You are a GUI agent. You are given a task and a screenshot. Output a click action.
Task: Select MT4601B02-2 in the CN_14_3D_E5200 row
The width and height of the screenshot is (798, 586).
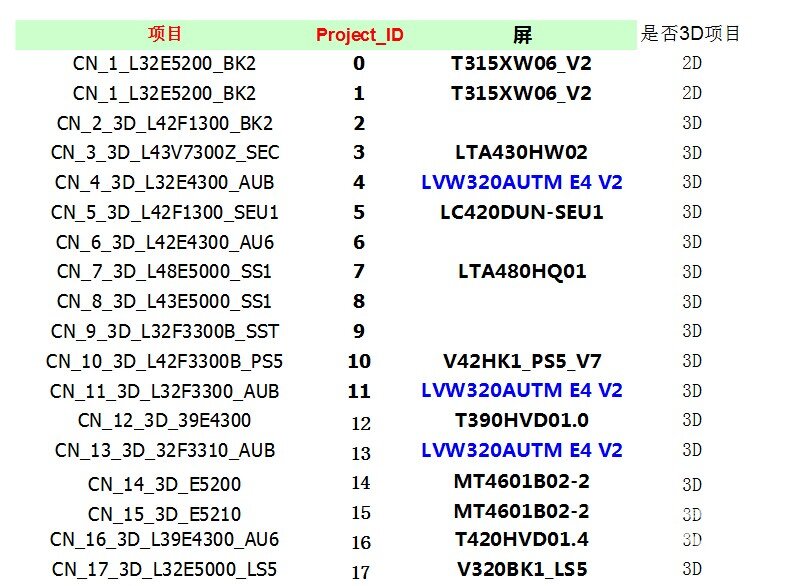pyautogui.click(x=522, y=481)
